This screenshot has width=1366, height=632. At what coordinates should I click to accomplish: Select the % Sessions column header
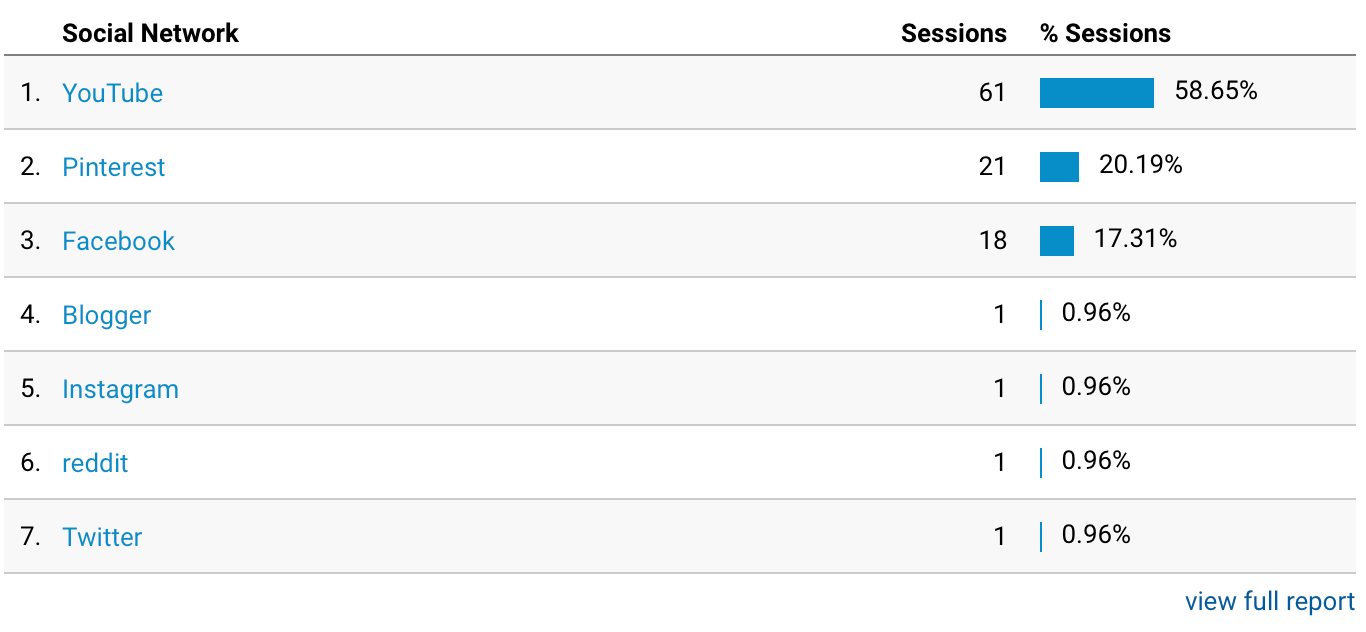coord(1105,33)
